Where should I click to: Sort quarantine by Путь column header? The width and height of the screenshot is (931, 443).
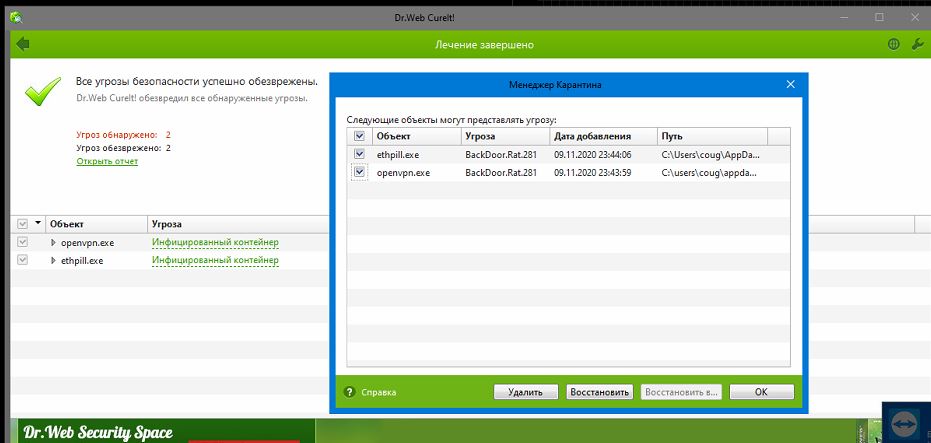[712, 136]
